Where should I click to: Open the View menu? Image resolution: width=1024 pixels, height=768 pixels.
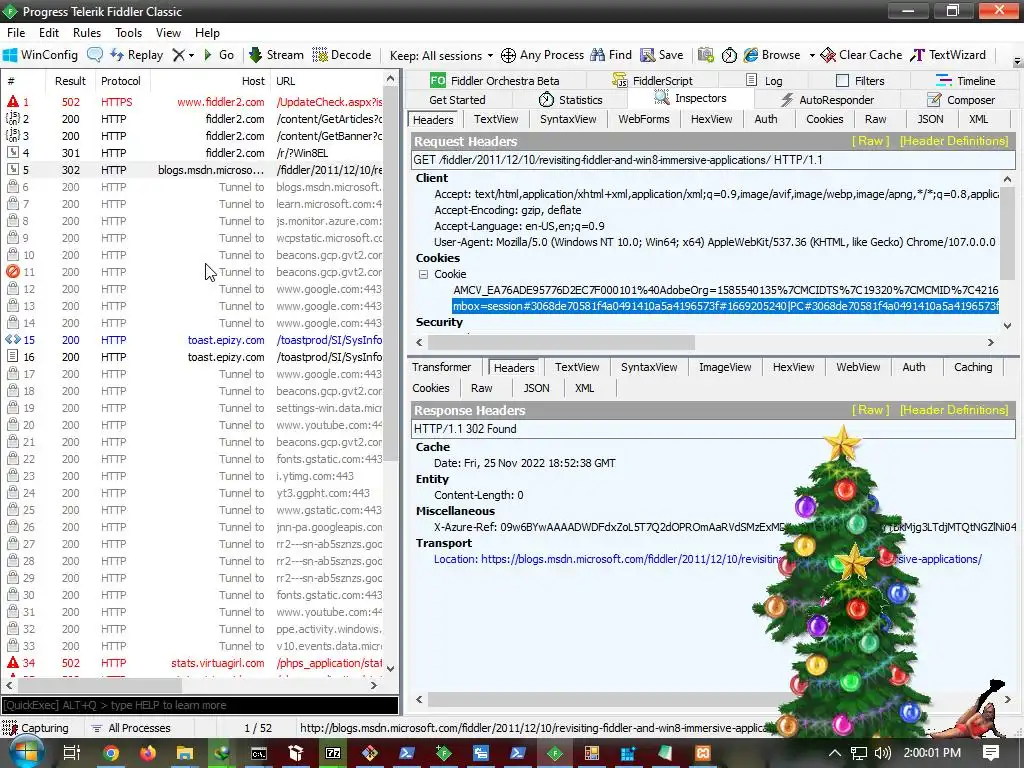(168, 33)
